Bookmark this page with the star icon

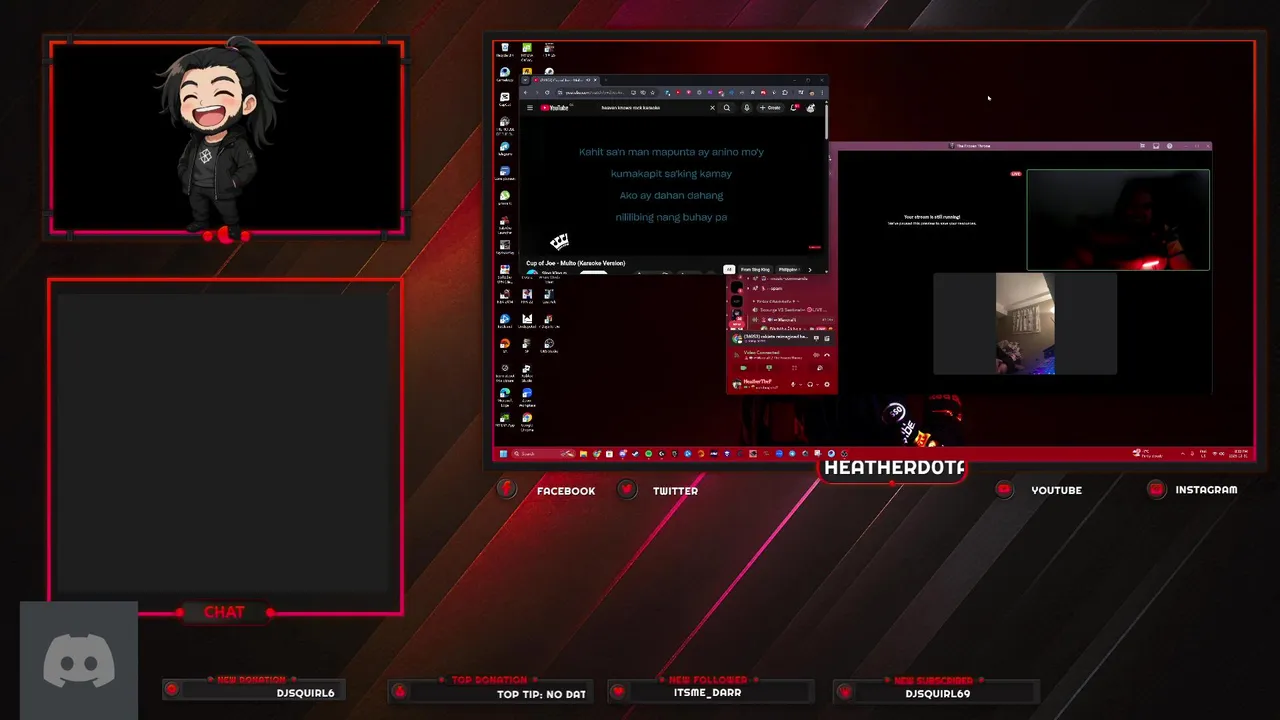pos(652,92)
